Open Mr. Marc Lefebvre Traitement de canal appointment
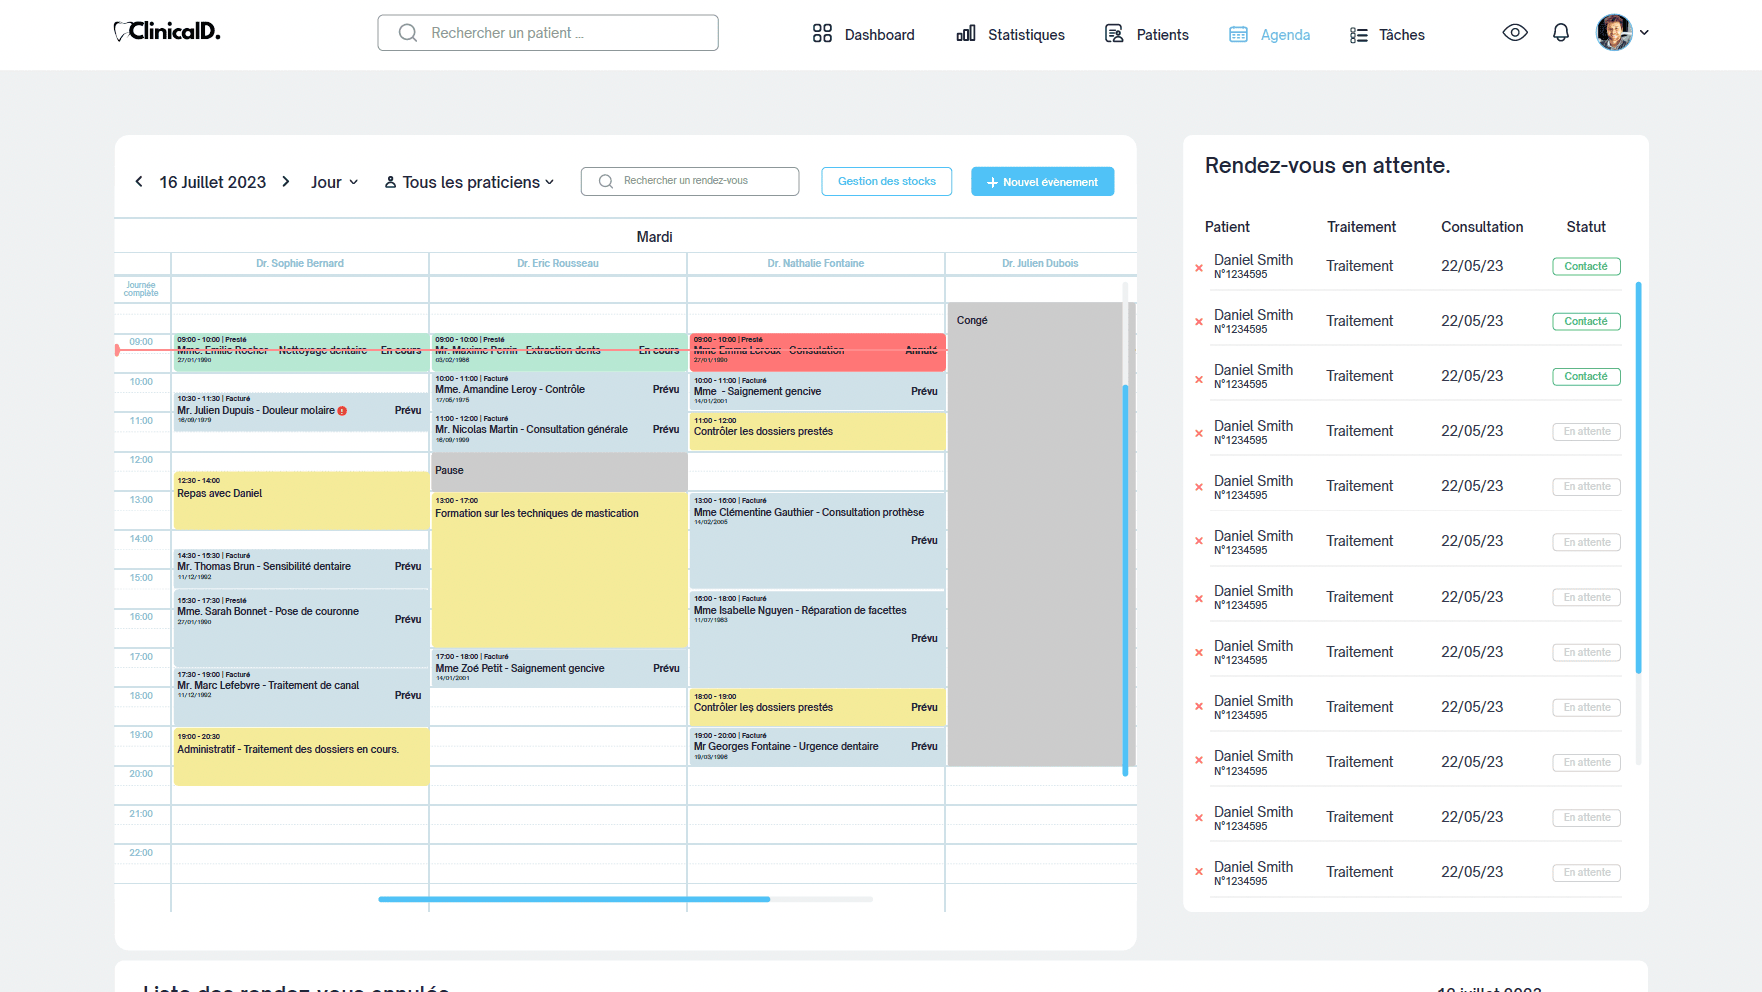Screen dimensions: 1762x992 pos(301,697)
